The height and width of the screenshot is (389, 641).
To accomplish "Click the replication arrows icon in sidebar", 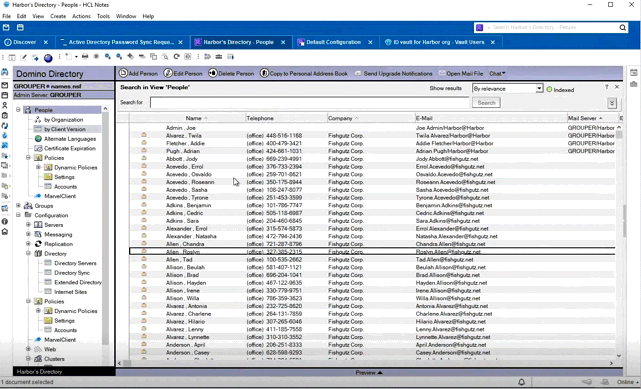I will pos(5,125).
